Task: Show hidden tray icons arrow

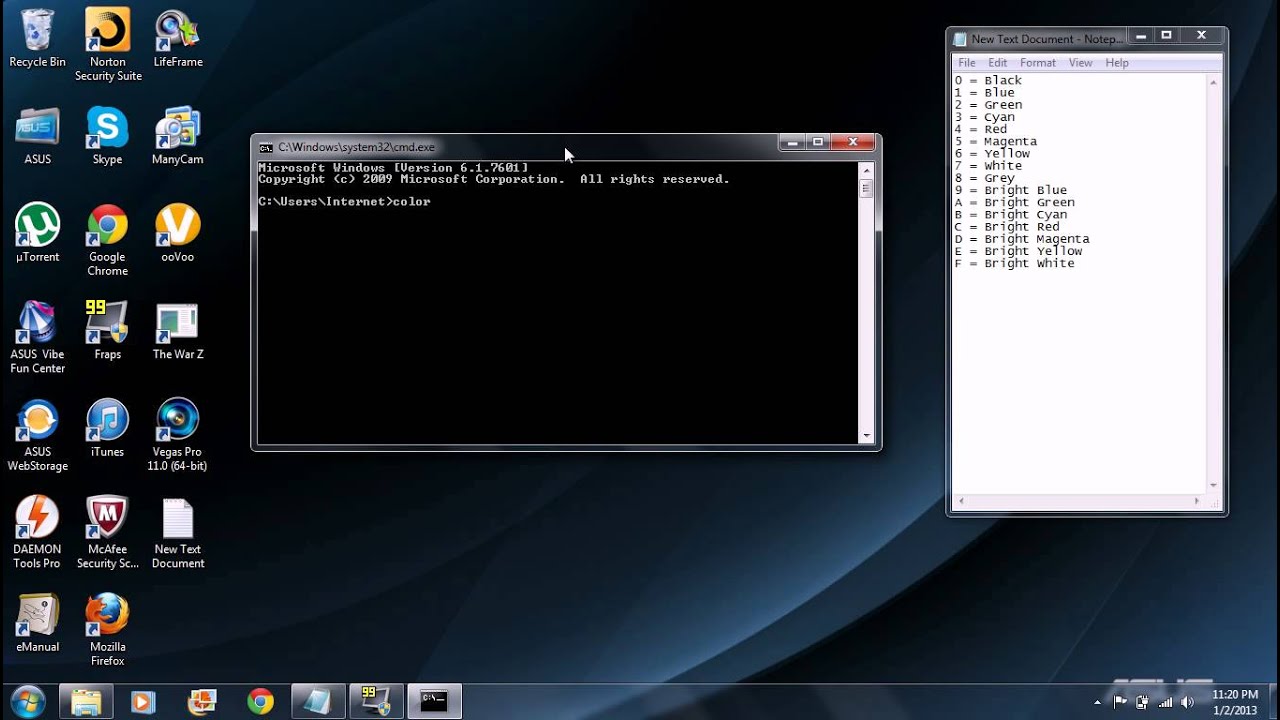Action: [x=1097, y=702]
